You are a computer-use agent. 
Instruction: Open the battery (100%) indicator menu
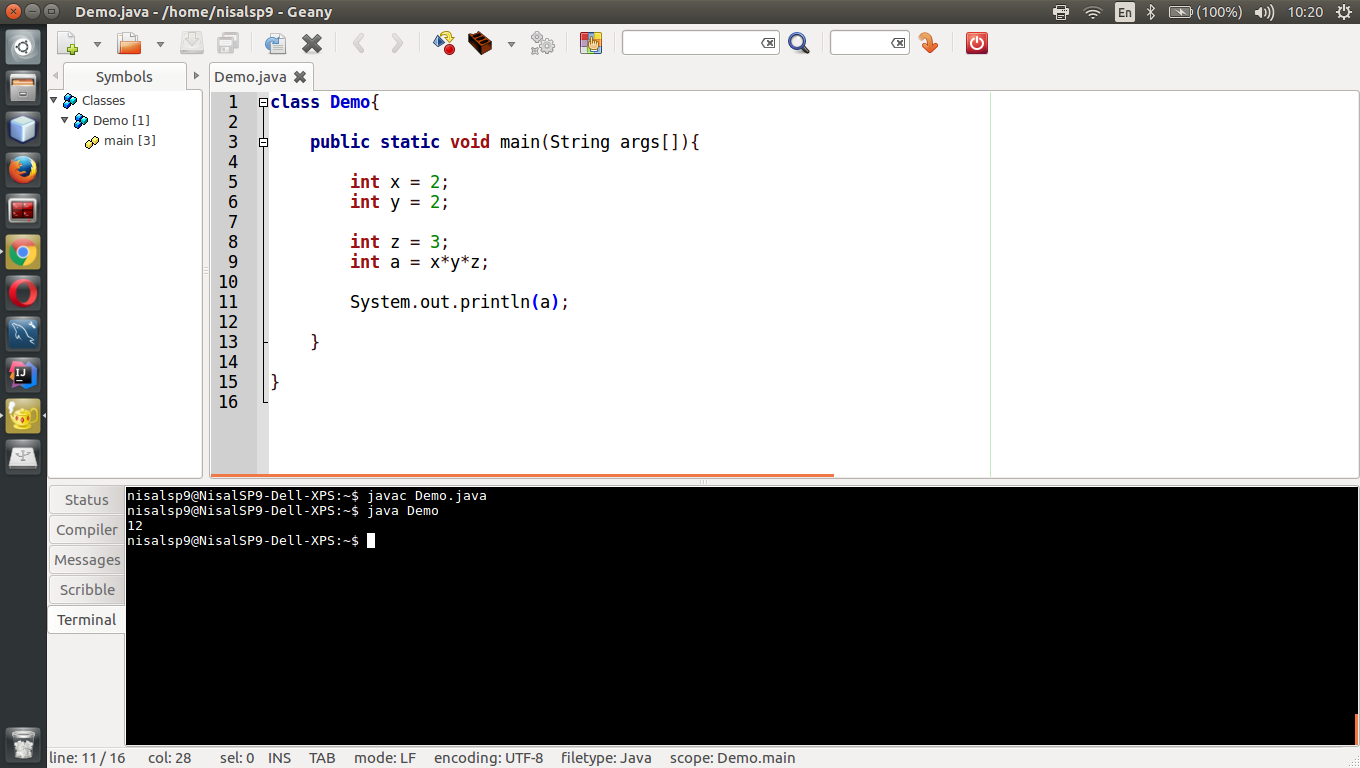(1205, 12)
